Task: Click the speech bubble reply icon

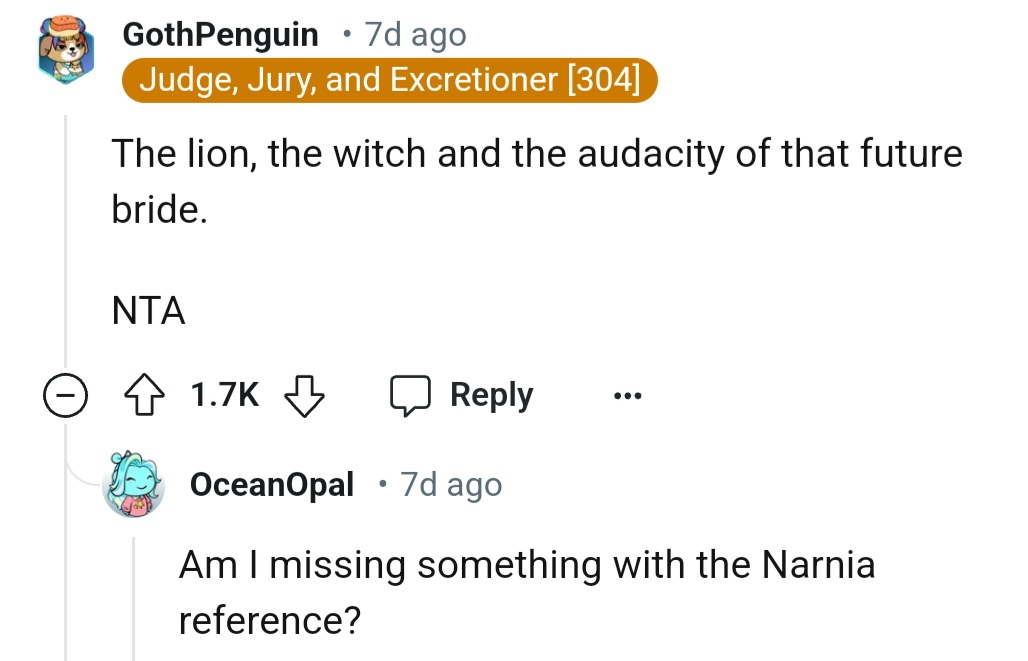Action: pyautogui.click(x=409, y=396)
